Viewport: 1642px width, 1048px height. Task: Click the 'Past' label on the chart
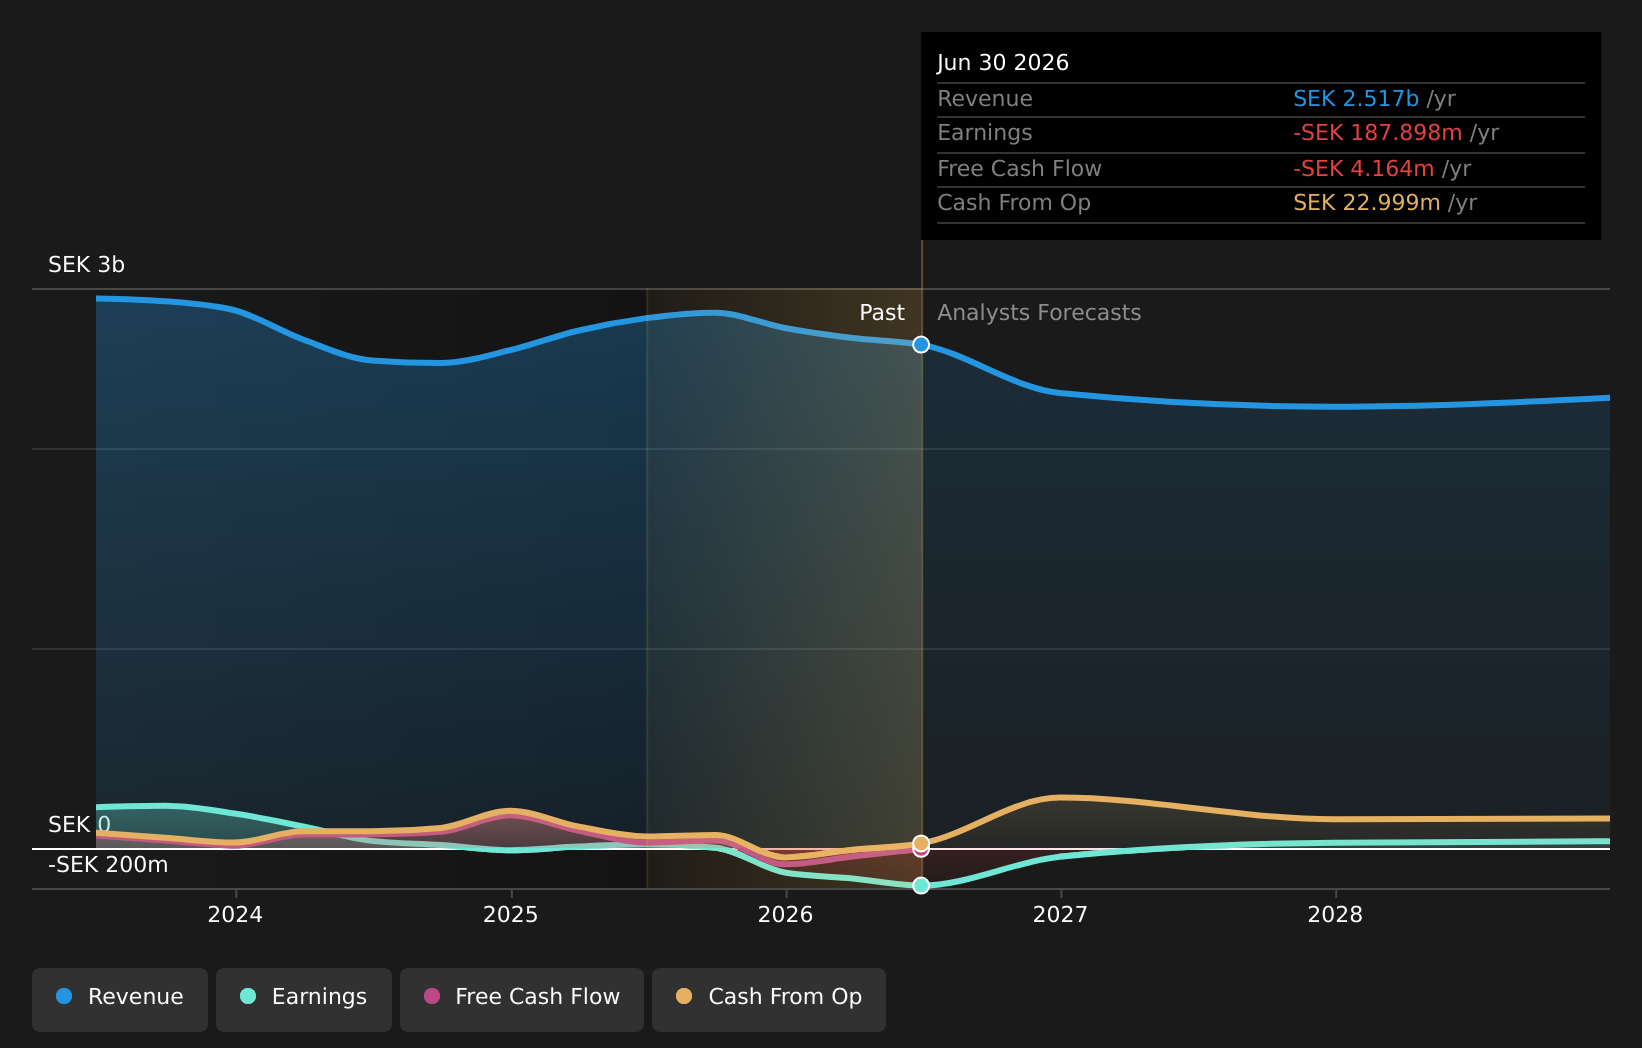(x=882, y=313)
